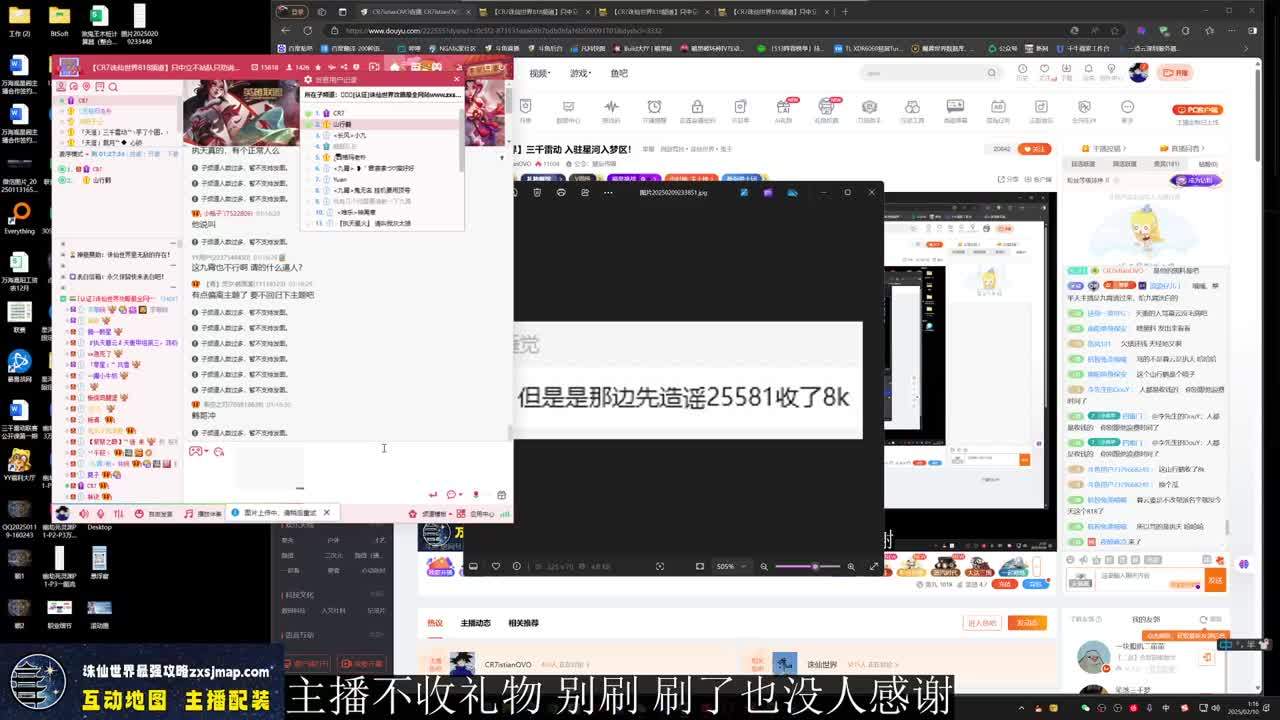Click the zoom-in magnifier in image viewer
The image size is (1280, 720).
(851, 566)
